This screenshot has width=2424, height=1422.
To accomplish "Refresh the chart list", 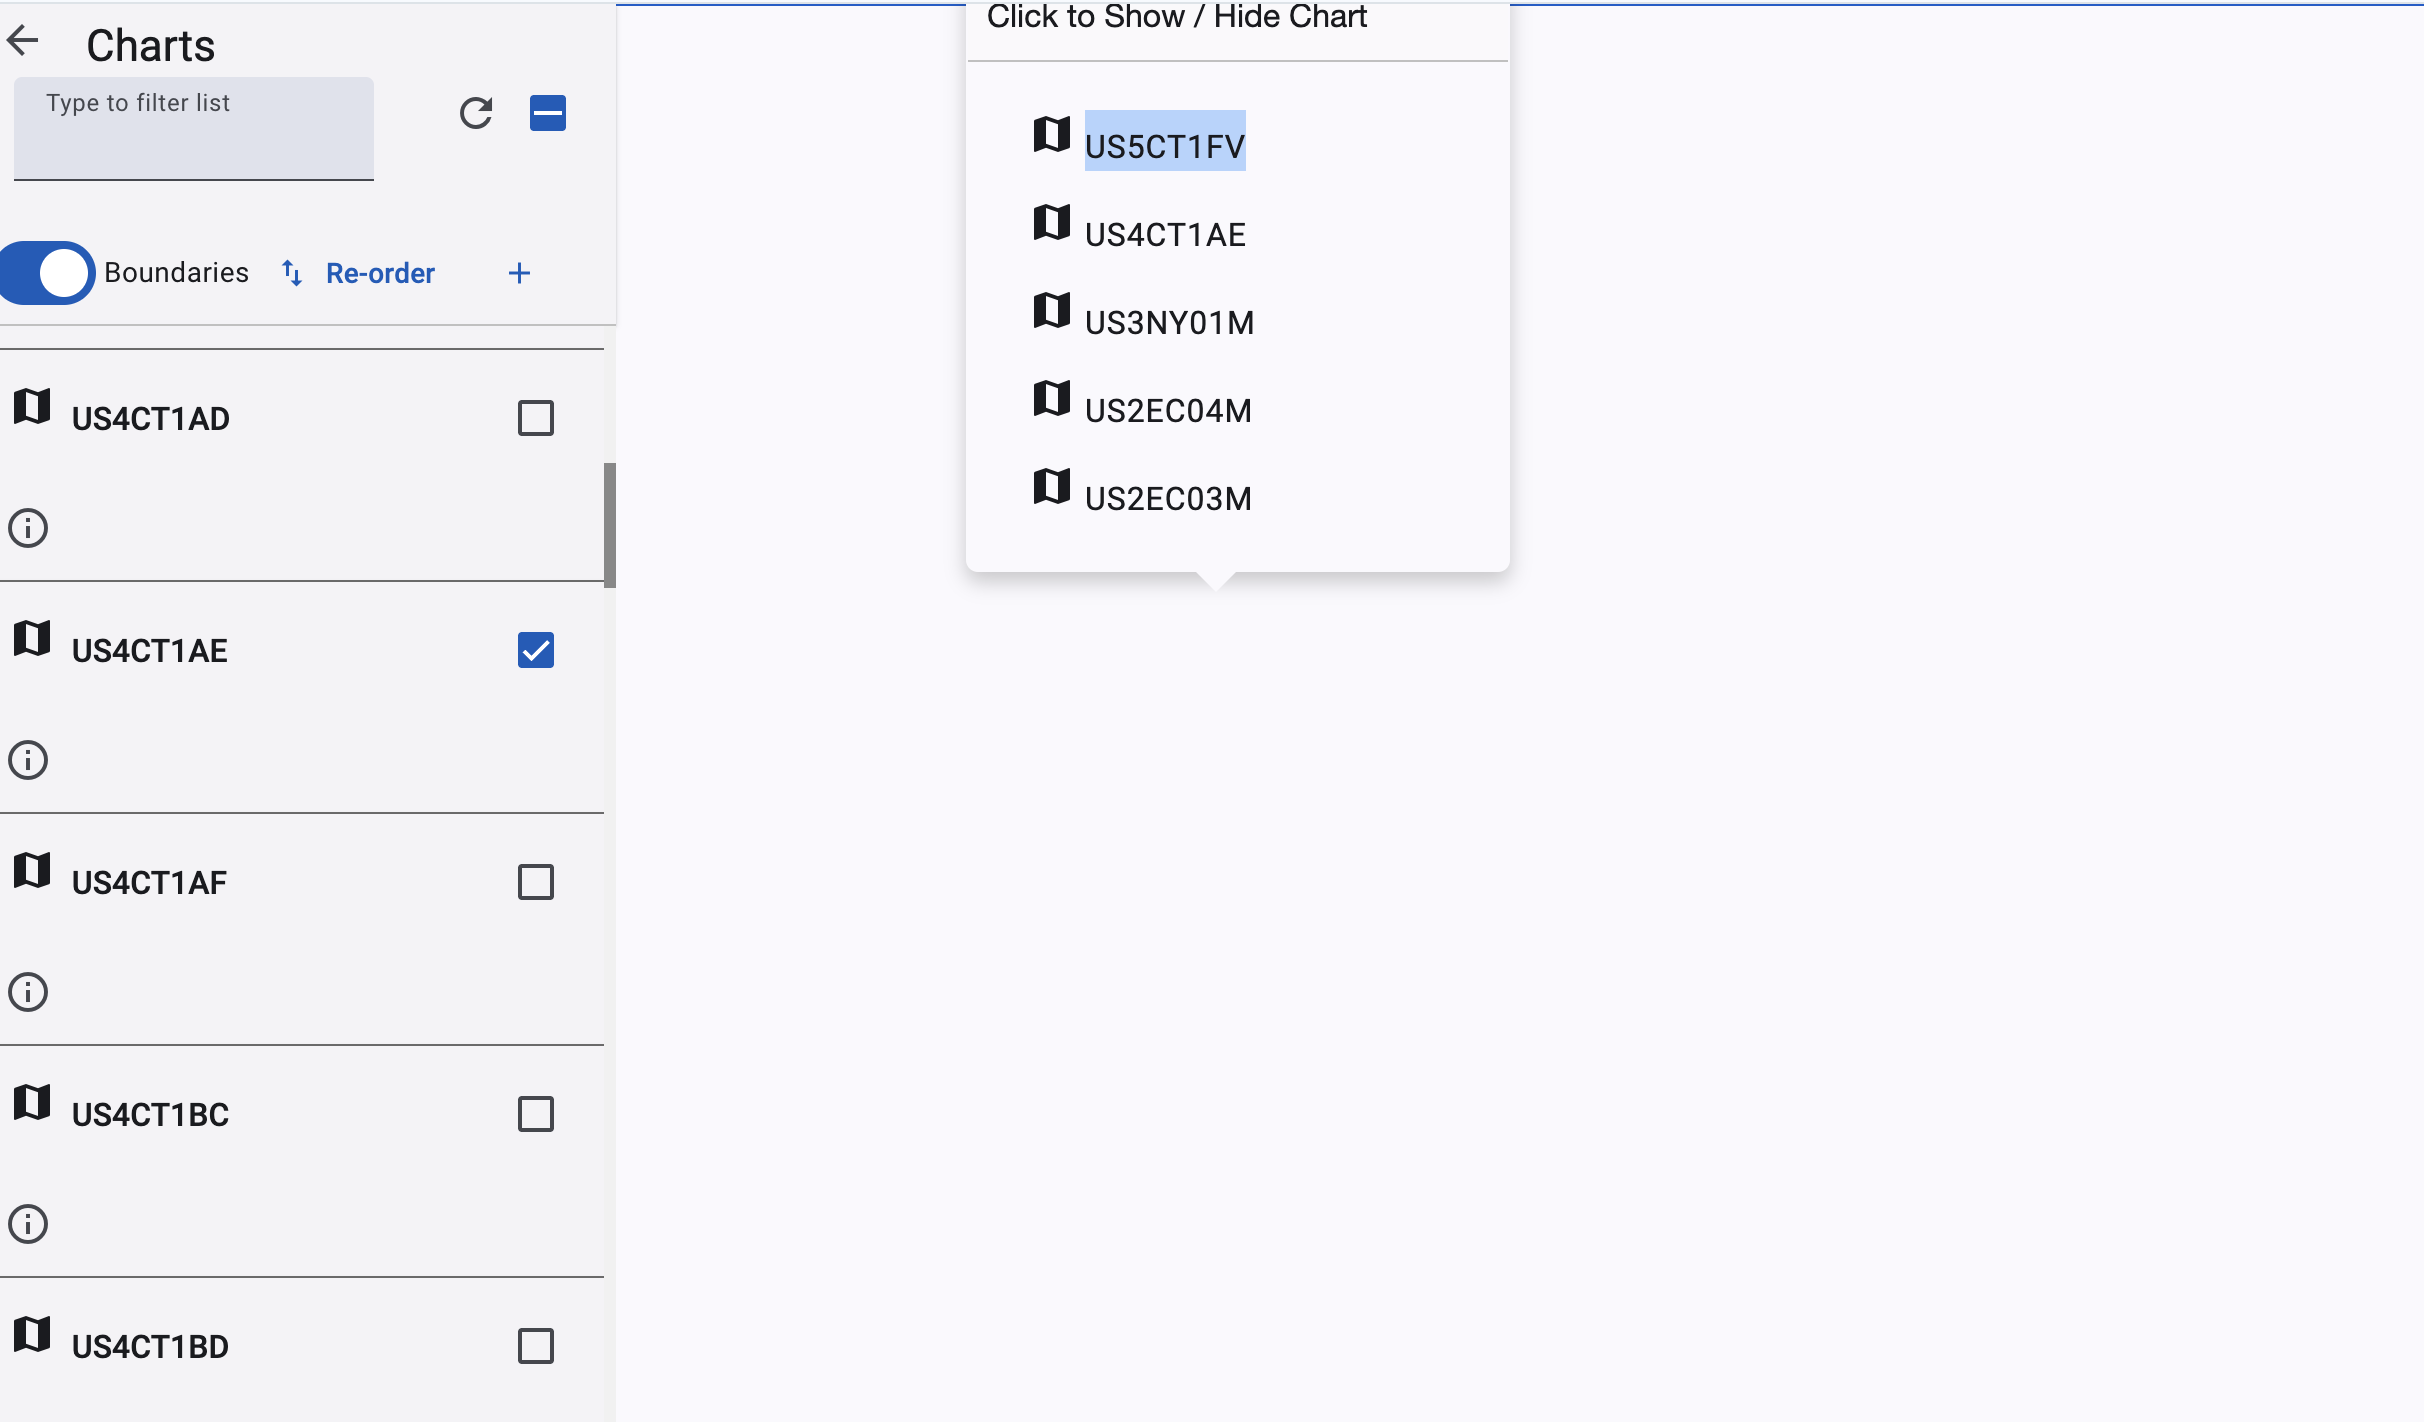I will coord(476,113).
